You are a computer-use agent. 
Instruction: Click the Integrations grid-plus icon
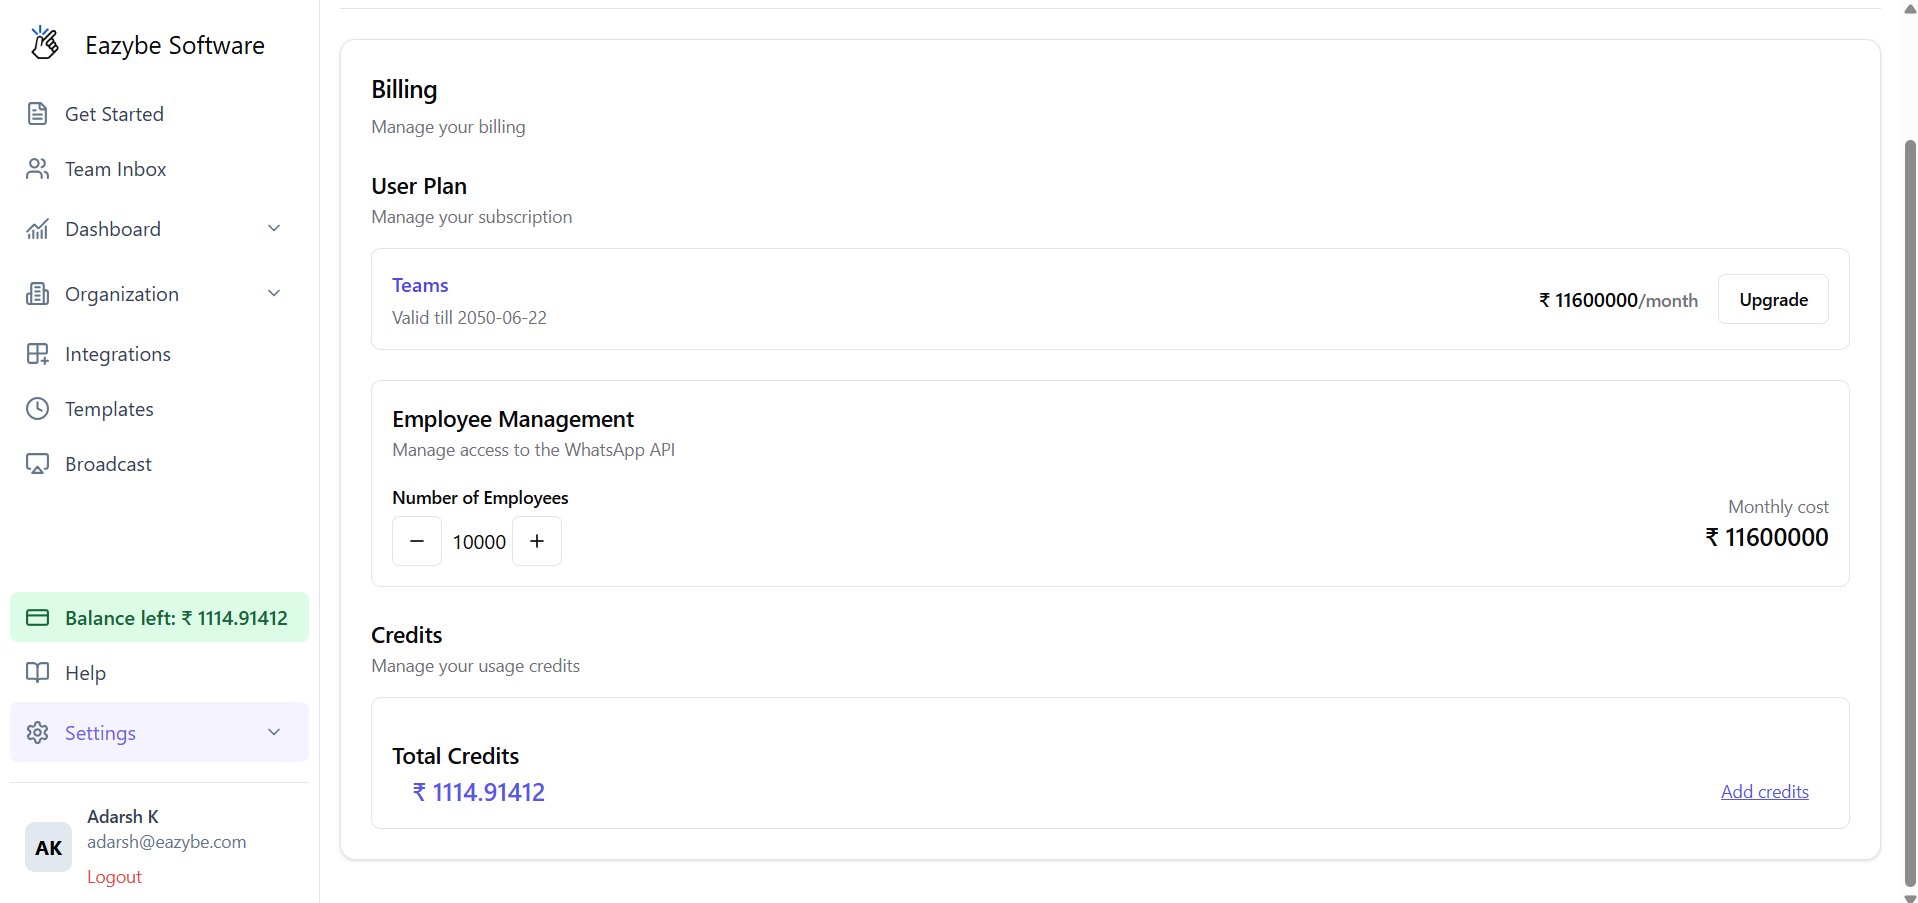coord(37,354)
